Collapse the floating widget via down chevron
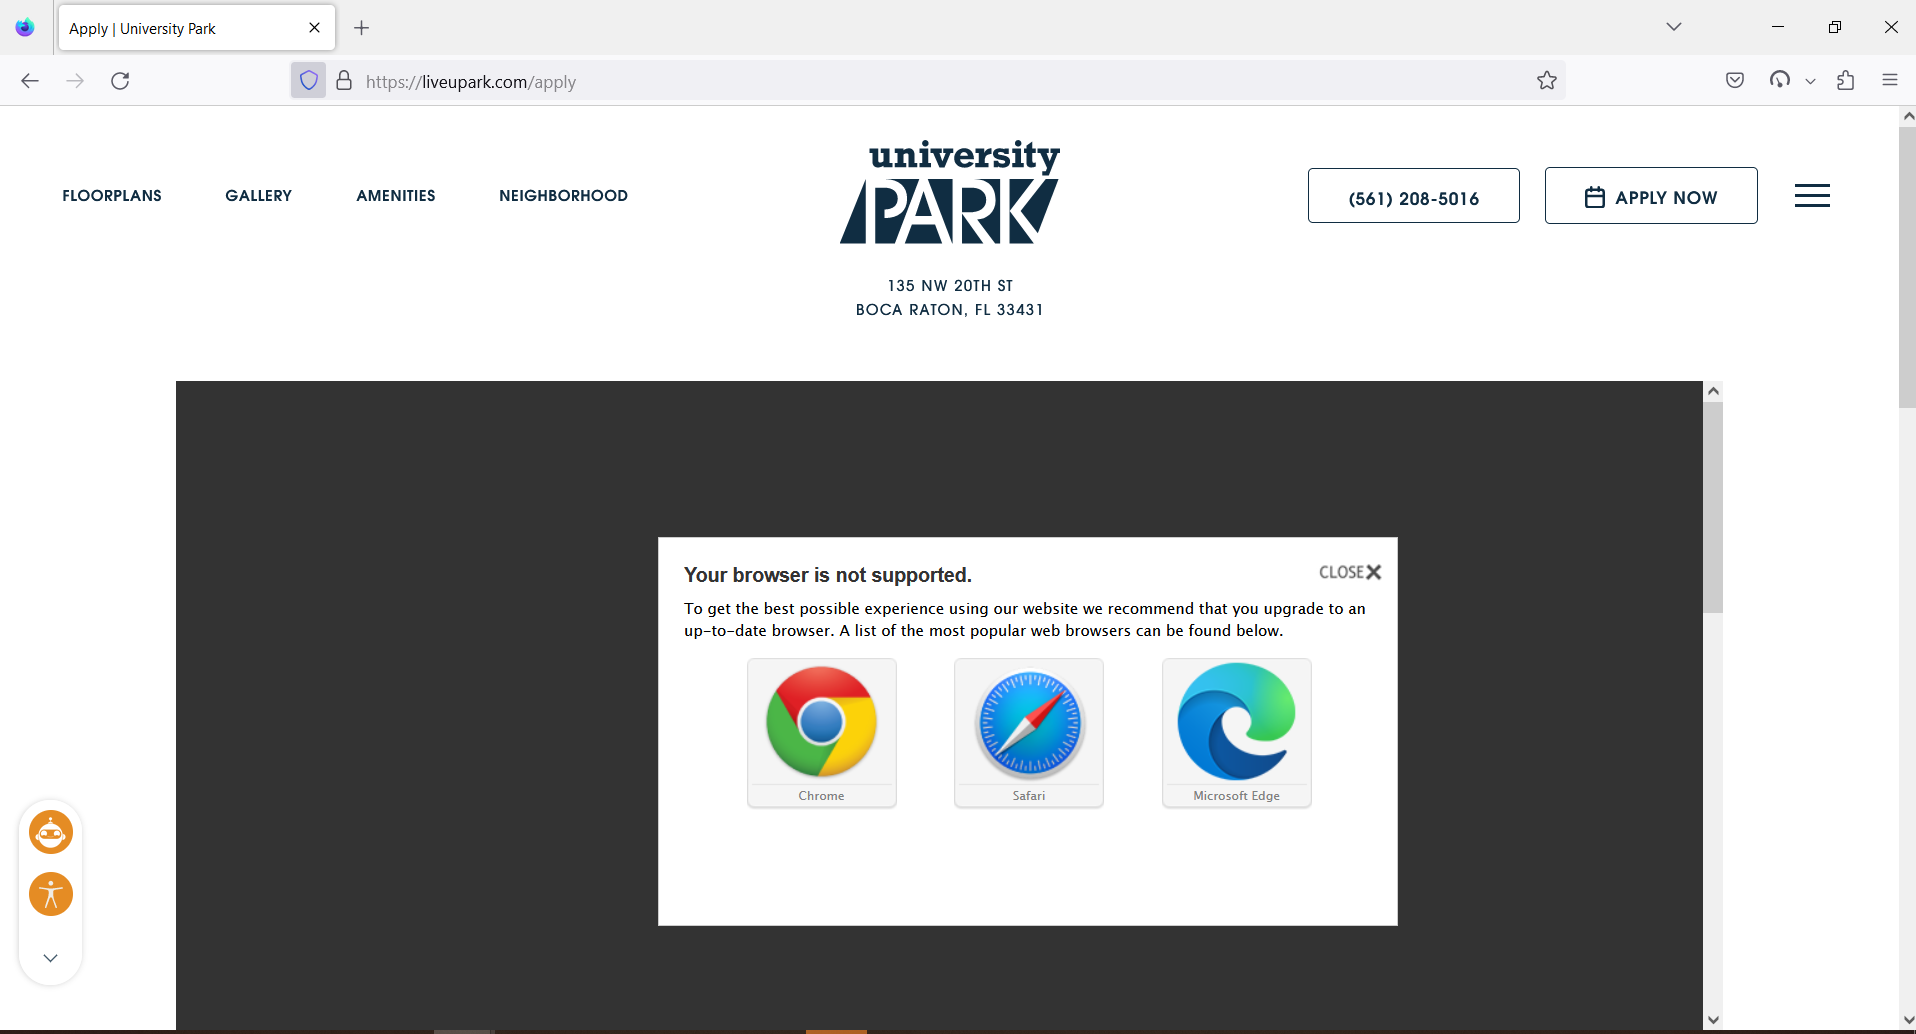 pos(50,957)
